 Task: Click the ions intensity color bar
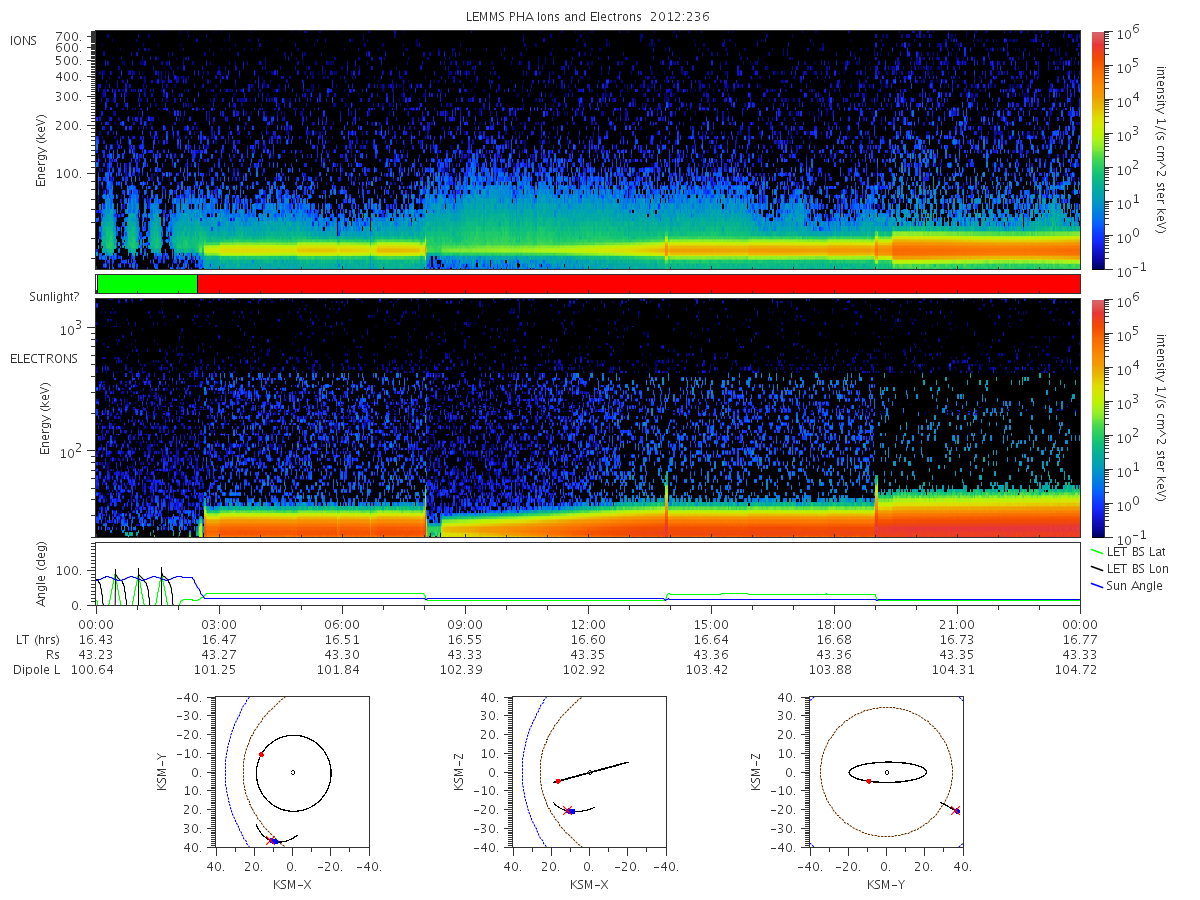[x=1097, y=150]
